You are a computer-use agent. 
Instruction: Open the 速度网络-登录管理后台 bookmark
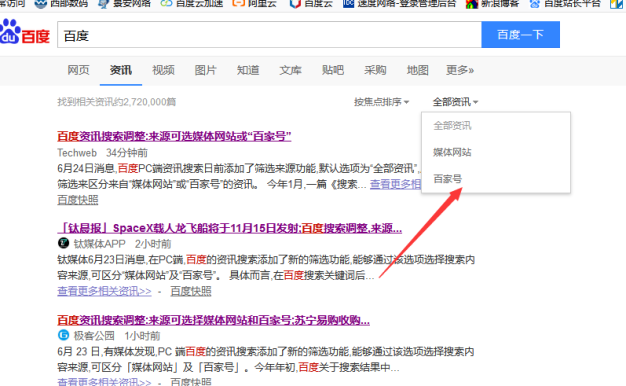399,4
